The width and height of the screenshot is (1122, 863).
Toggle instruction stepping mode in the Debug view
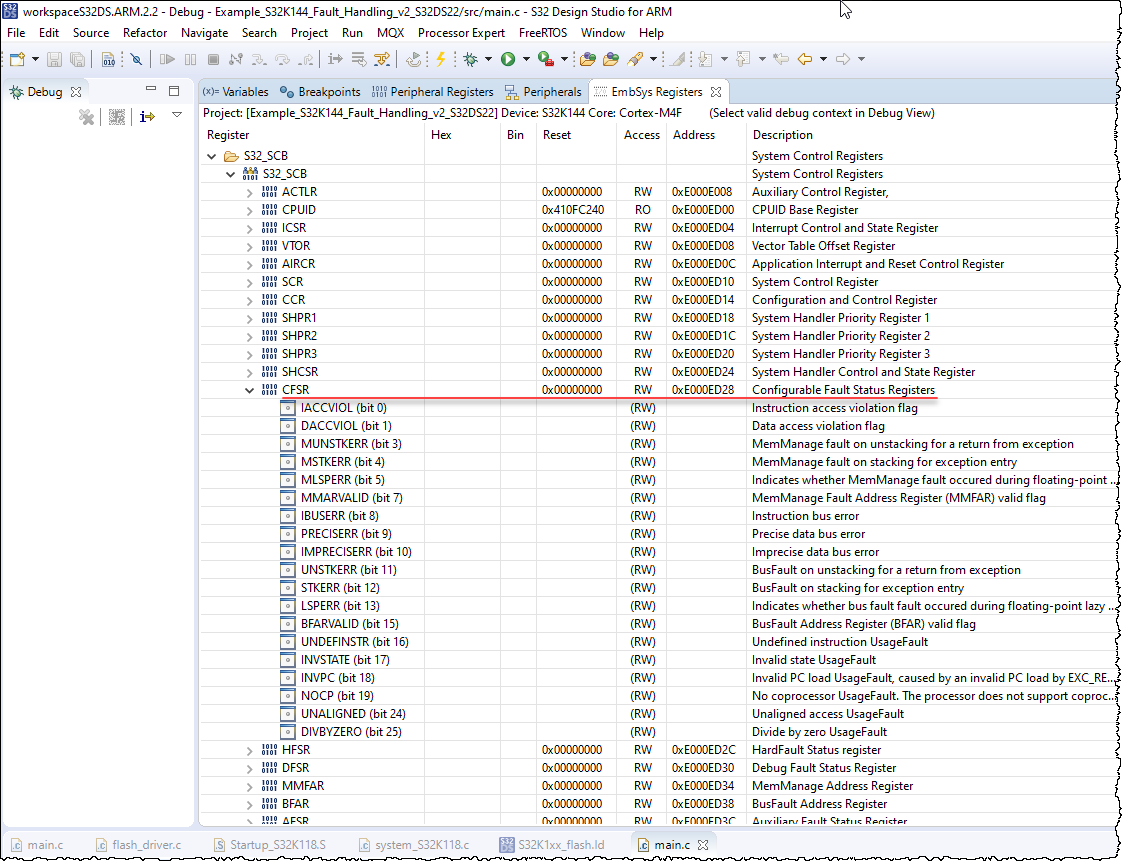[147, 117]
